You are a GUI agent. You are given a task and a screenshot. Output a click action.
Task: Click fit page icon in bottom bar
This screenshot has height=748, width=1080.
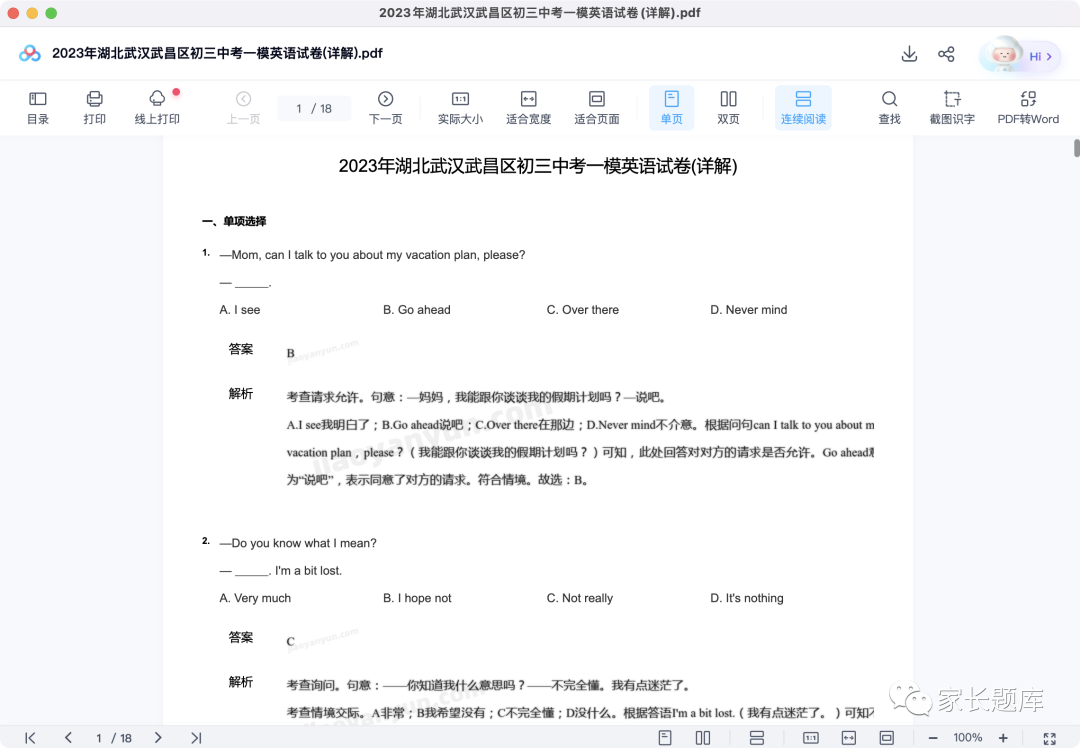886,738
